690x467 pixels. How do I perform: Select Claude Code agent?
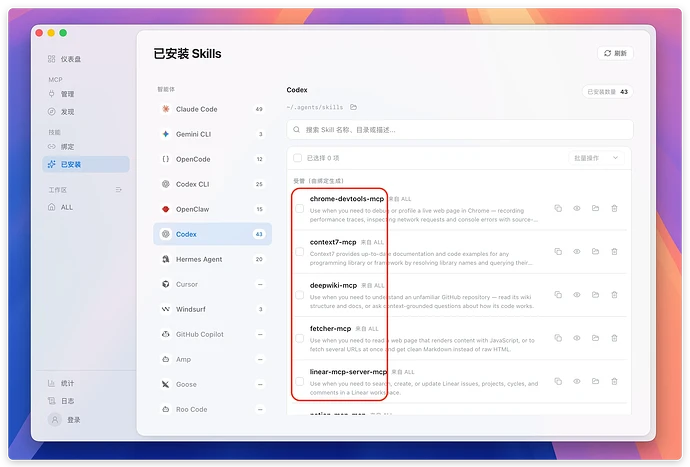click(x=213, y=109)
